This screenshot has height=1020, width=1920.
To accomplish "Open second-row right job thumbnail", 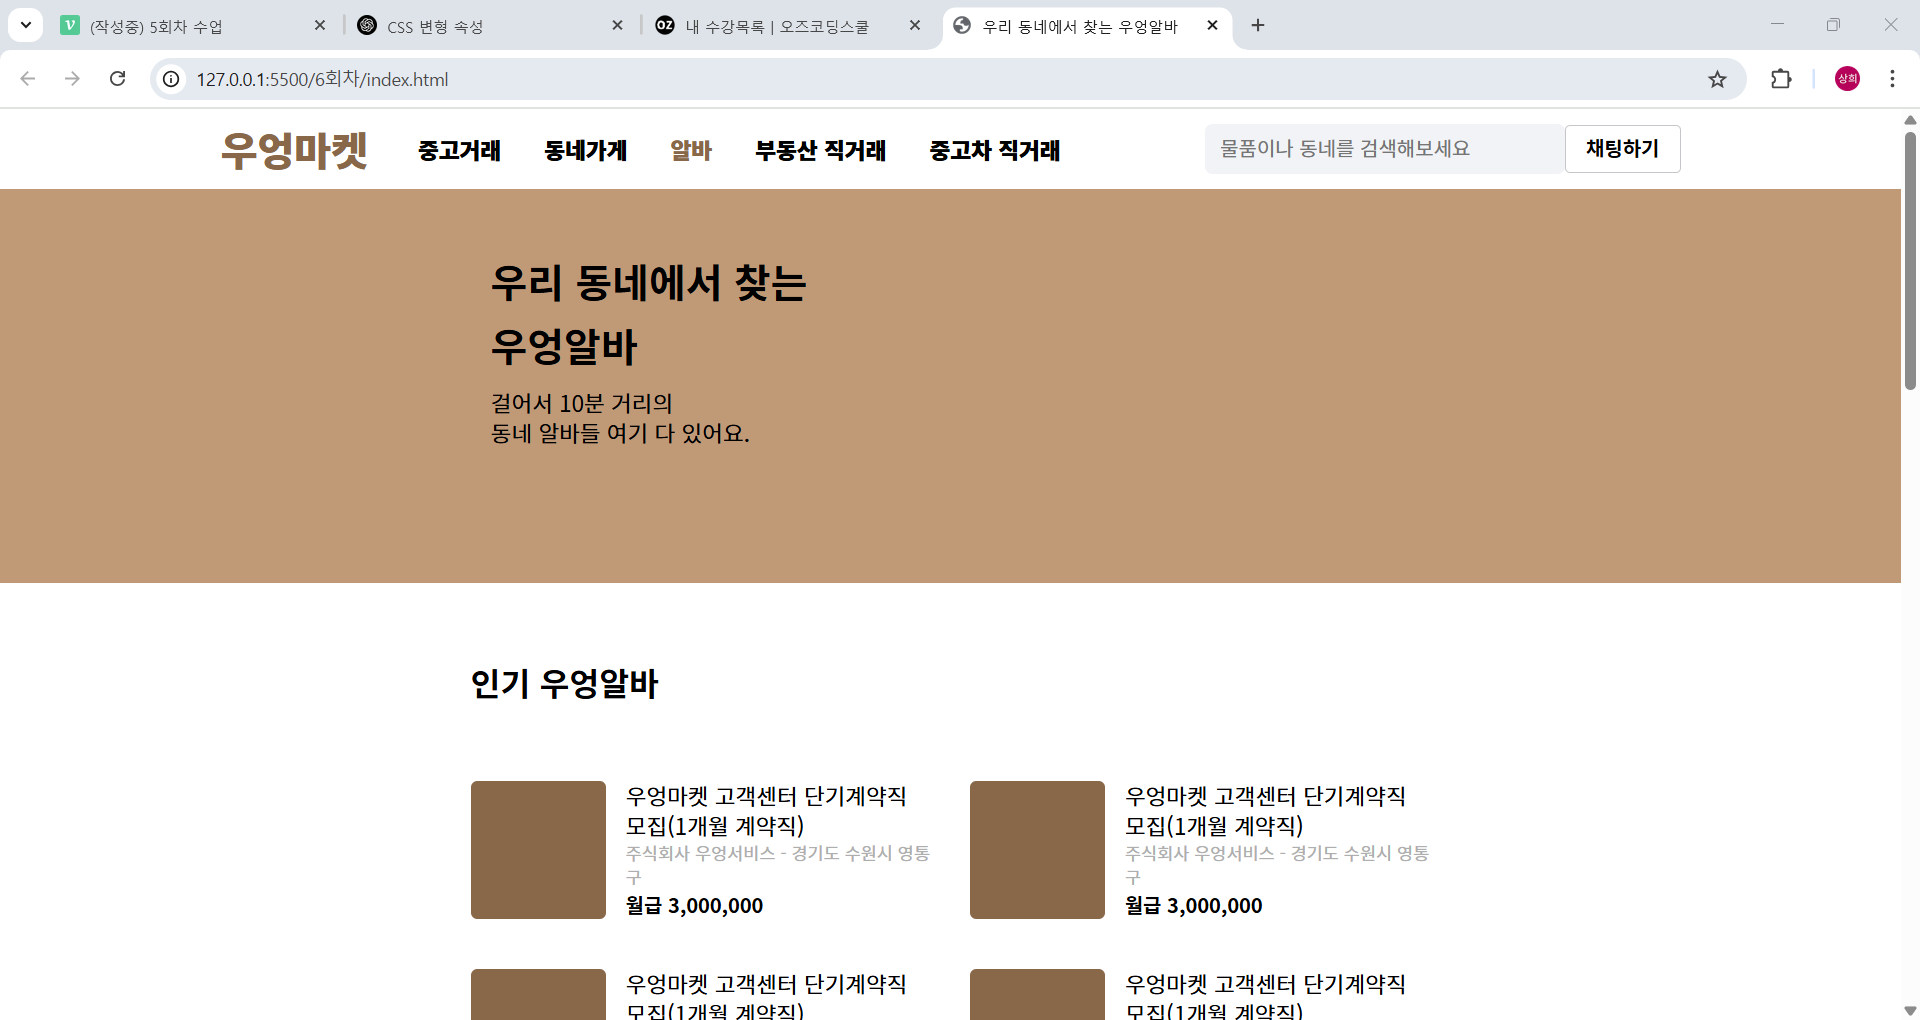I will click(x=1037, y=994).
